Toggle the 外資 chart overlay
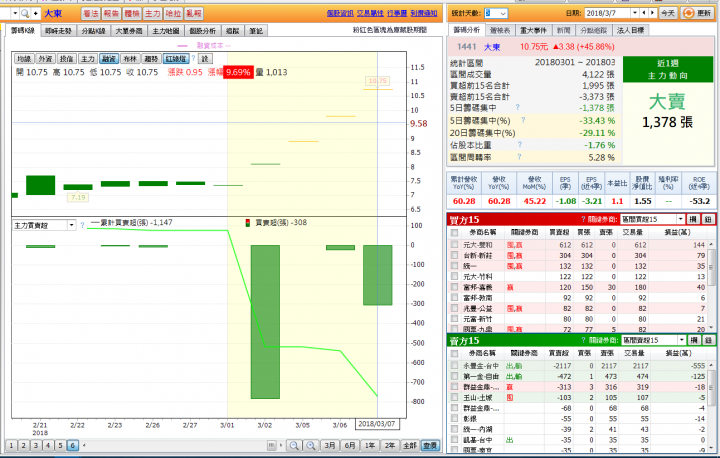 pyautogui.click(x=45, y=59)
